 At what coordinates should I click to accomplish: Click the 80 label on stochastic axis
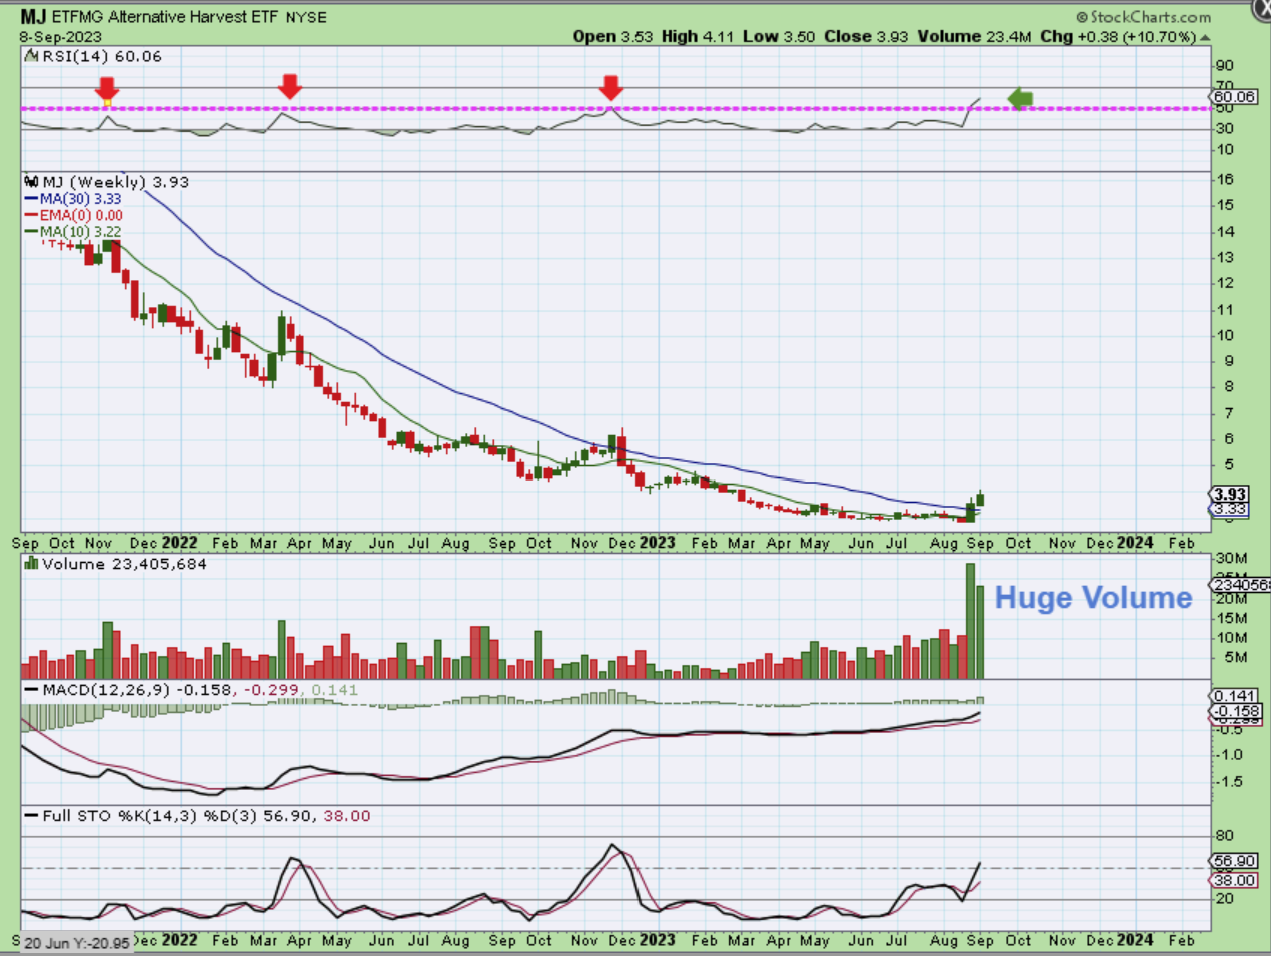1225,836
